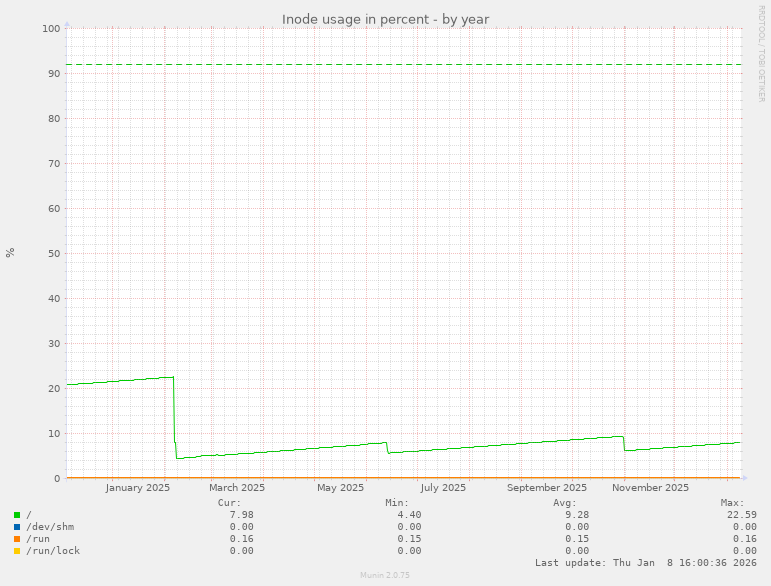Click the 'January 2025' axis label
771x586 pixels.
(x=137, y=488)
